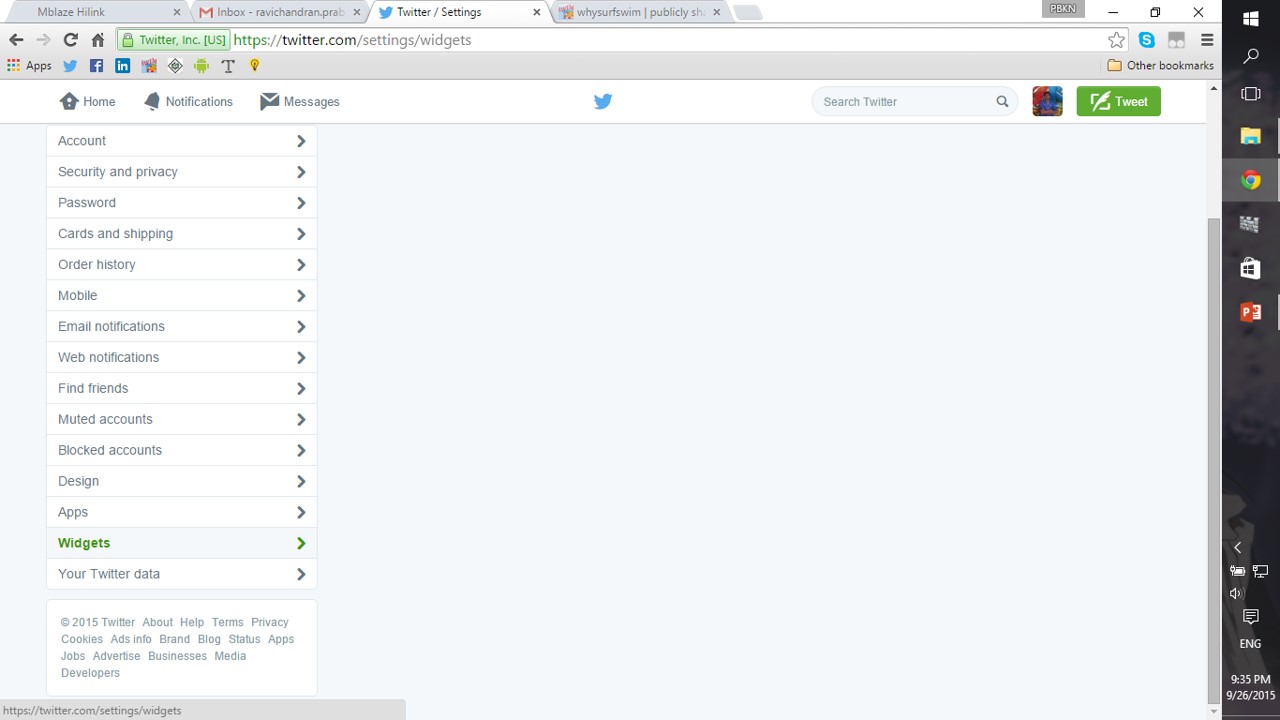Open Security and privacy settings
This screenshot has height=720, width=1280.
pyautogui.click(x=118, y=172)
